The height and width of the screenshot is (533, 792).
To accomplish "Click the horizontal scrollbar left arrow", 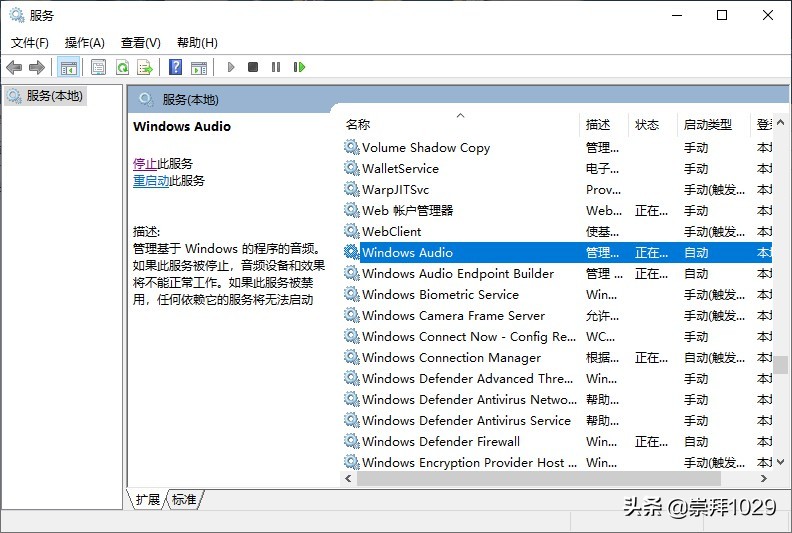I will click(x=350, y=479).
